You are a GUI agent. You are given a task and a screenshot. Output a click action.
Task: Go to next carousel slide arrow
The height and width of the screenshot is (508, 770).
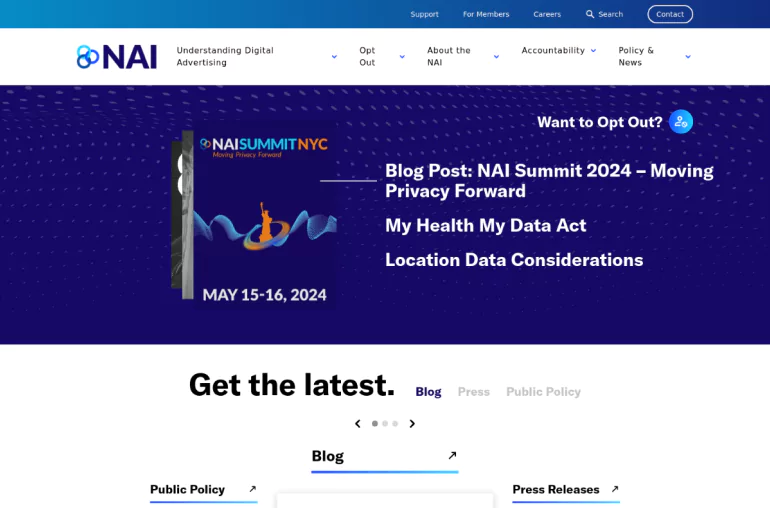[x=412, y=423]
